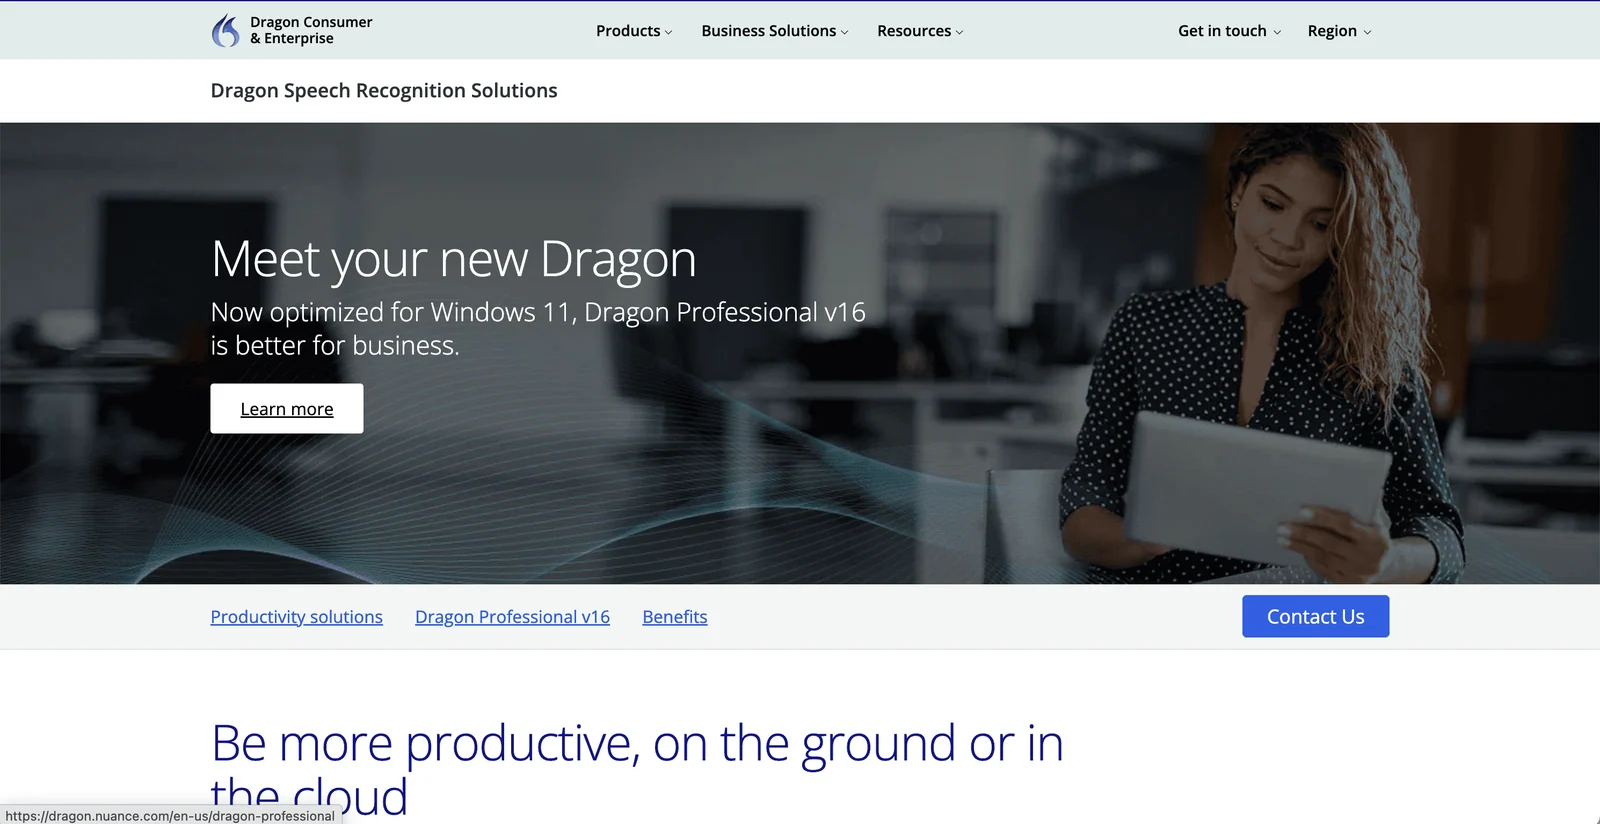Select the Region menu label
Viewport: 1600px width, 824px height.
point(1332,31)
